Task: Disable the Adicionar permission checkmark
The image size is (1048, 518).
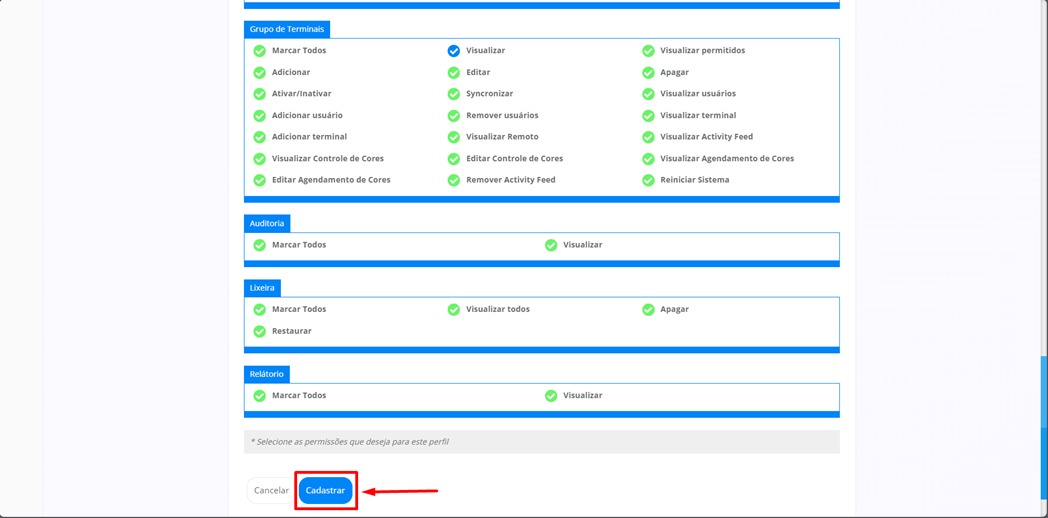Action: click(260, 73)
